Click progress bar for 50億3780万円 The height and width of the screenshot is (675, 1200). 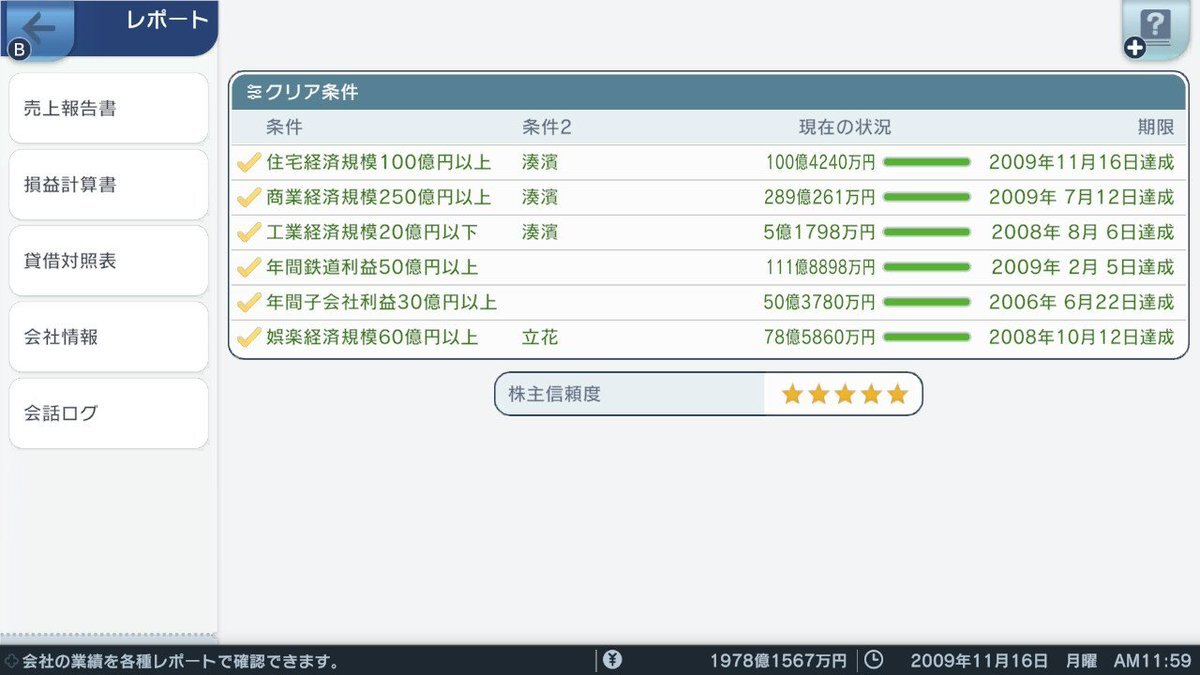[927, 302]
